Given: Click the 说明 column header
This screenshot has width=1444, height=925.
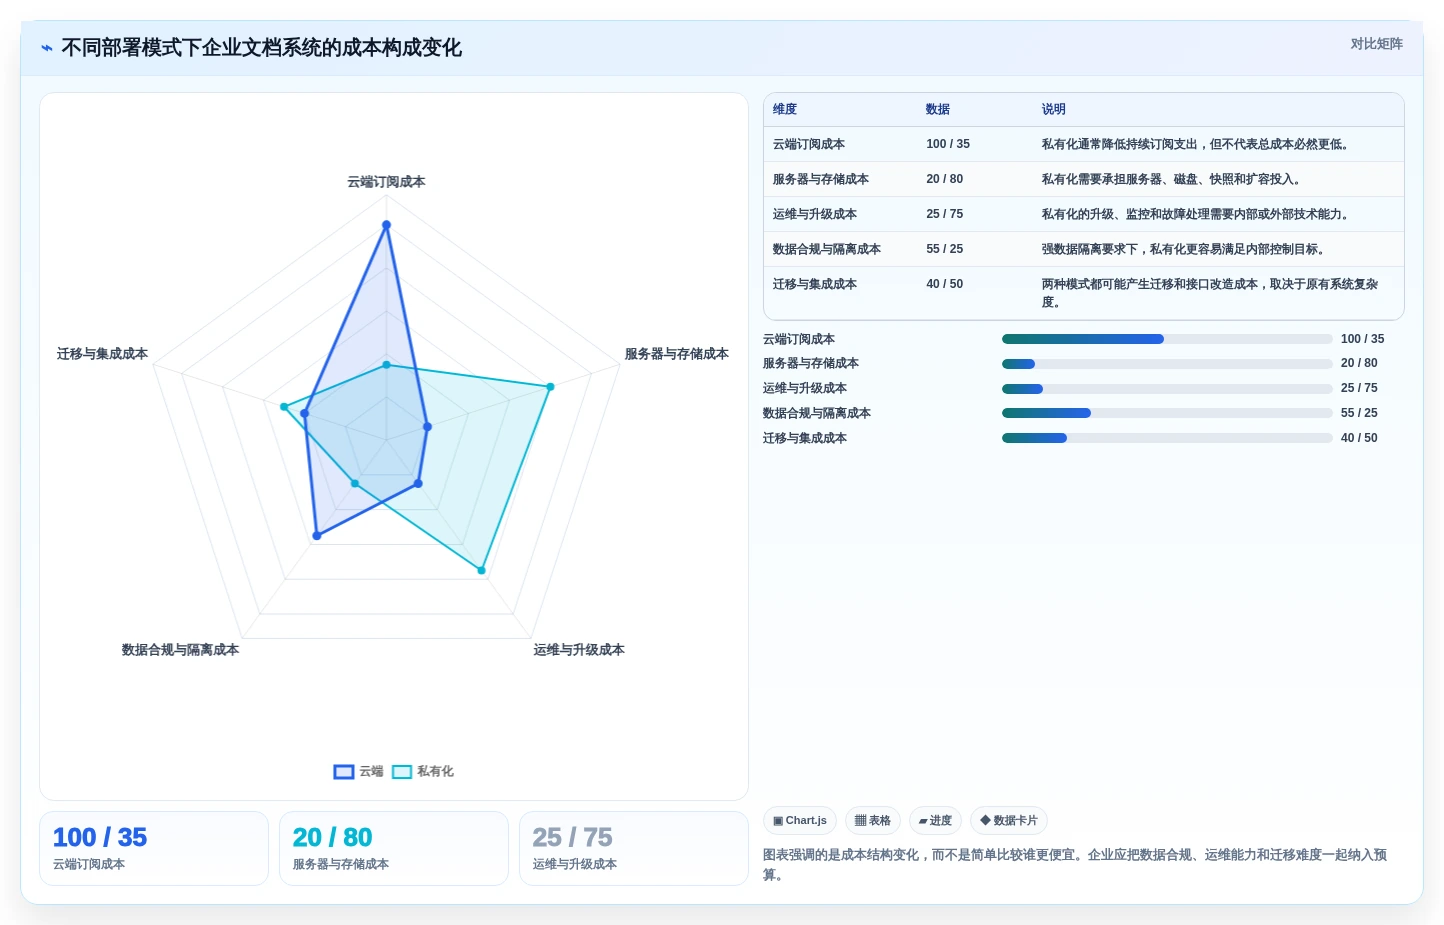Looking at the screenshot, I should click(1054, 109).
